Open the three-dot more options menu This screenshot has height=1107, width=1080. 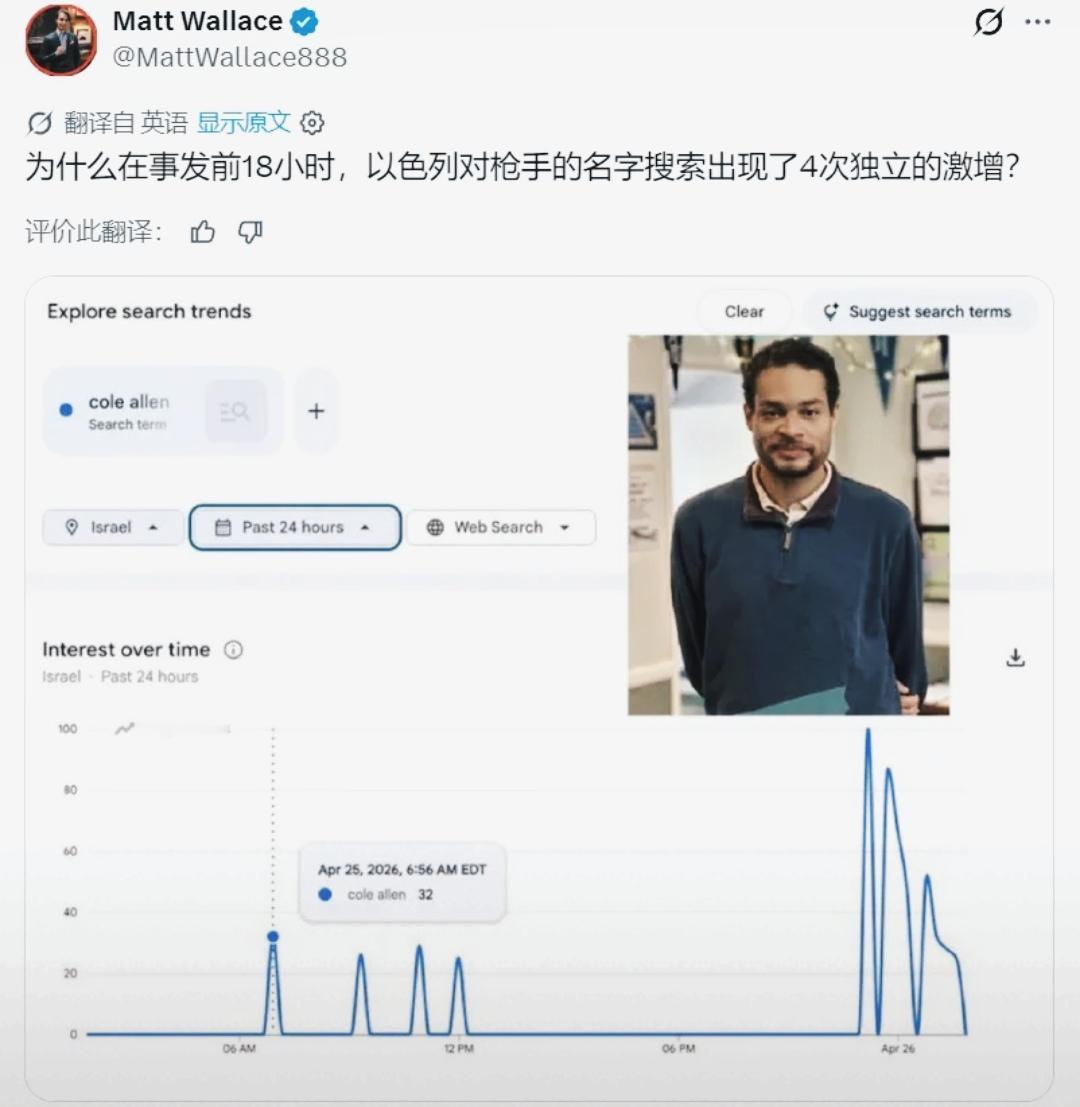pyautogui.click(x=1037, y=22)
